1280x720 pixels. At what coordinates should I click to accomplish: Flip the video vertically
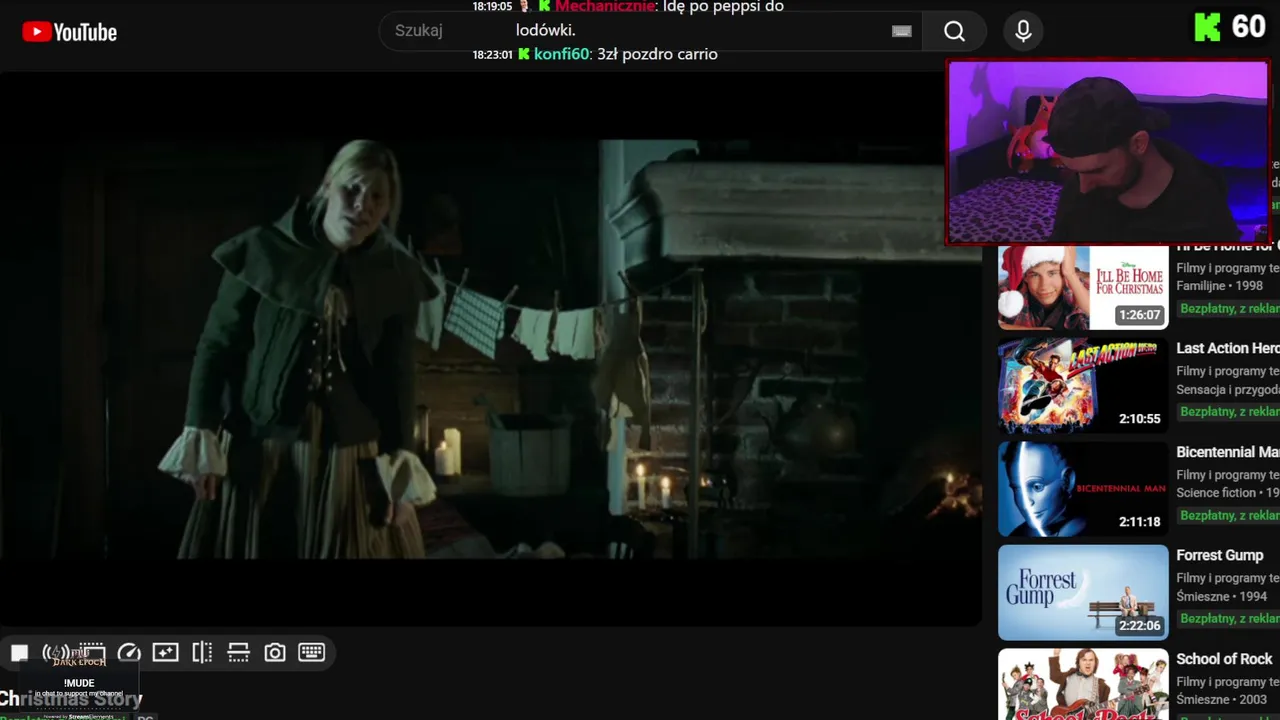tap(238, 653)
